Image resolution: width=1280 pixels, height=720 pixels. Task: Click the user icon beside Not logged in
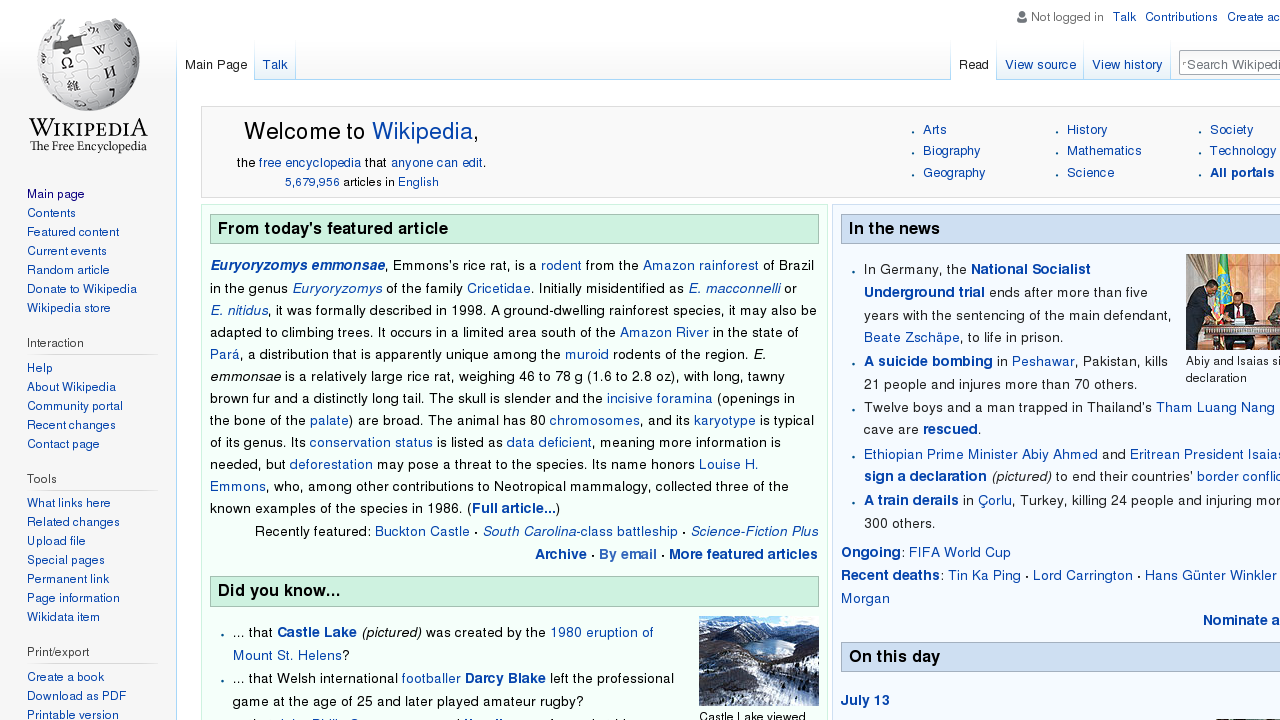pyautogui.click(x=1022, y=17)
